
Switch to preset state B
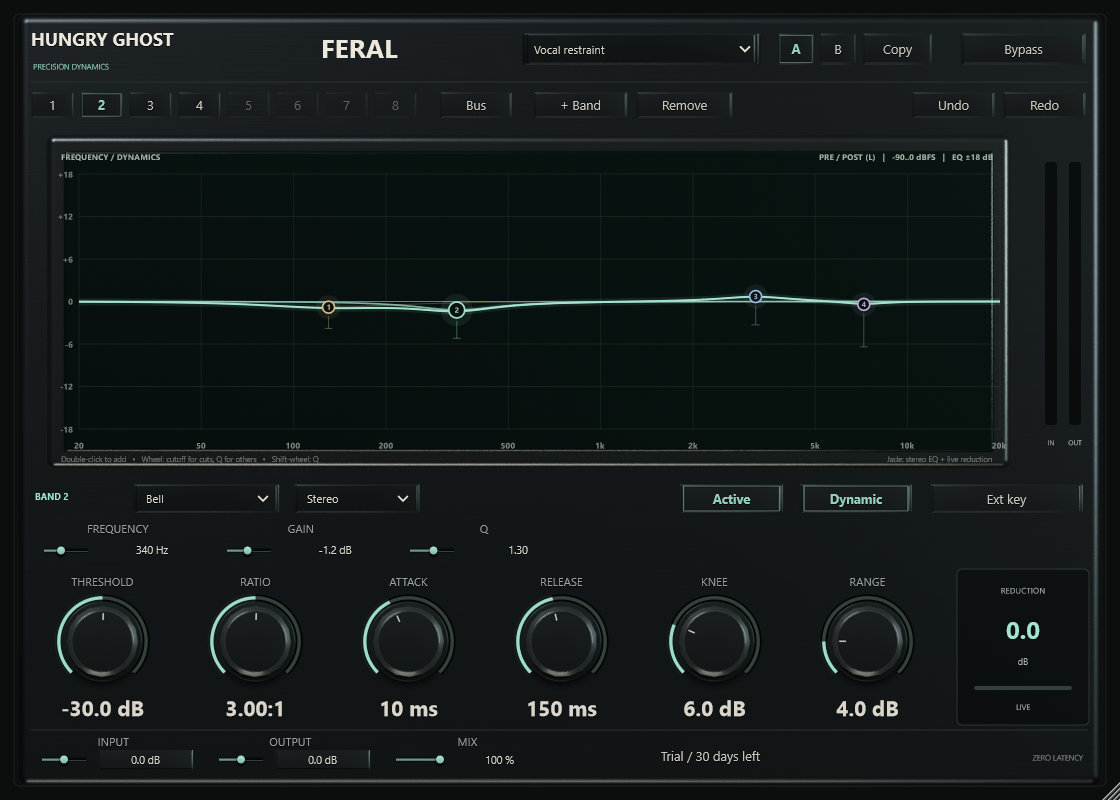tap(837, 49)
